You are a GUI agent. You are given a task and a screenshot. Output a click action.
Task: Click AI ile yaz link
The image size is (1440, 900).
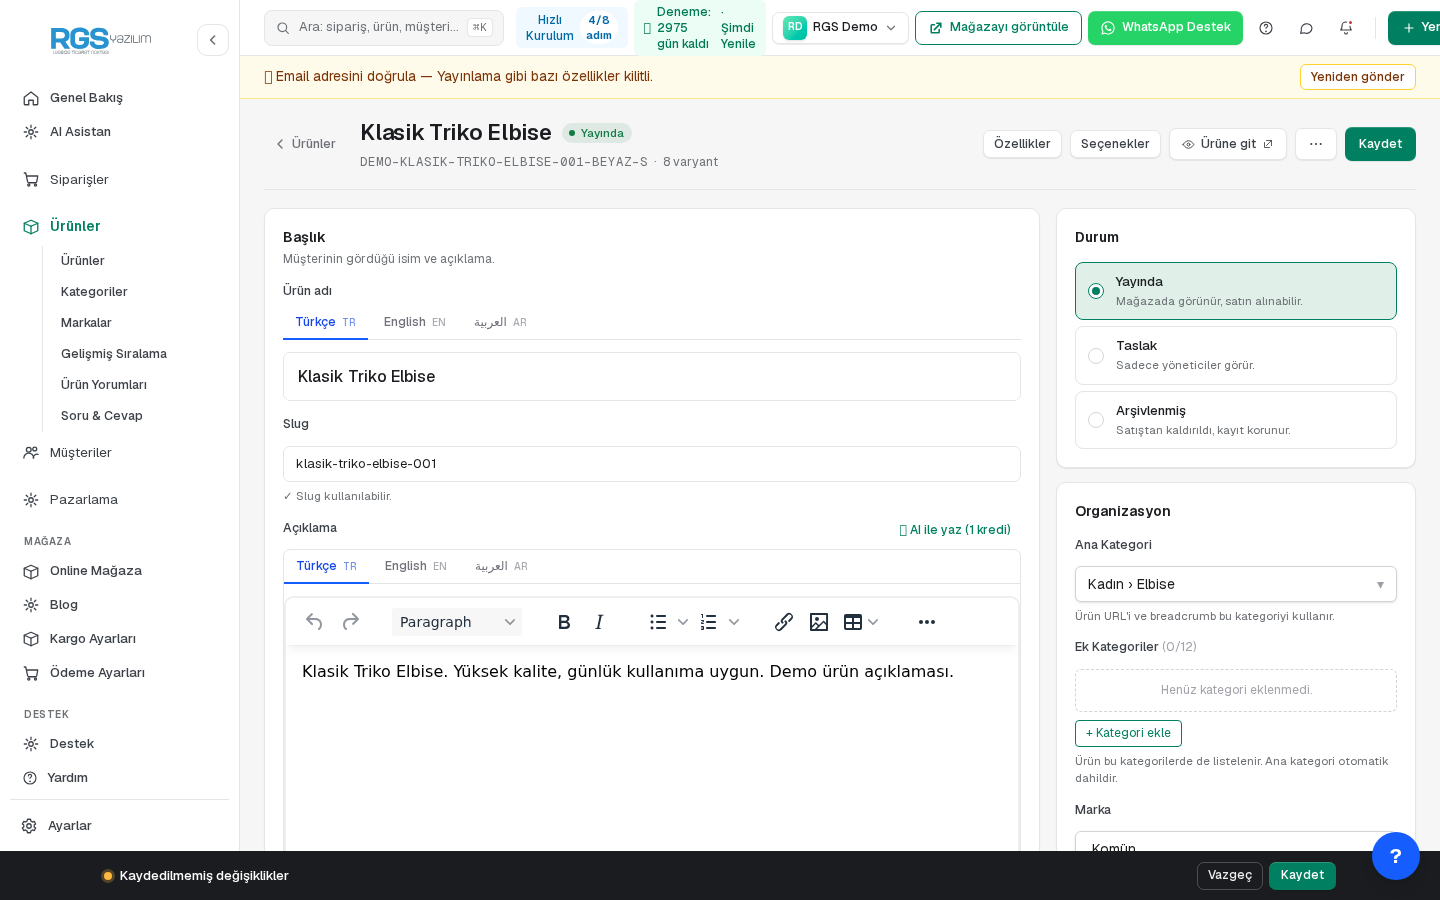tap(955, 530)
